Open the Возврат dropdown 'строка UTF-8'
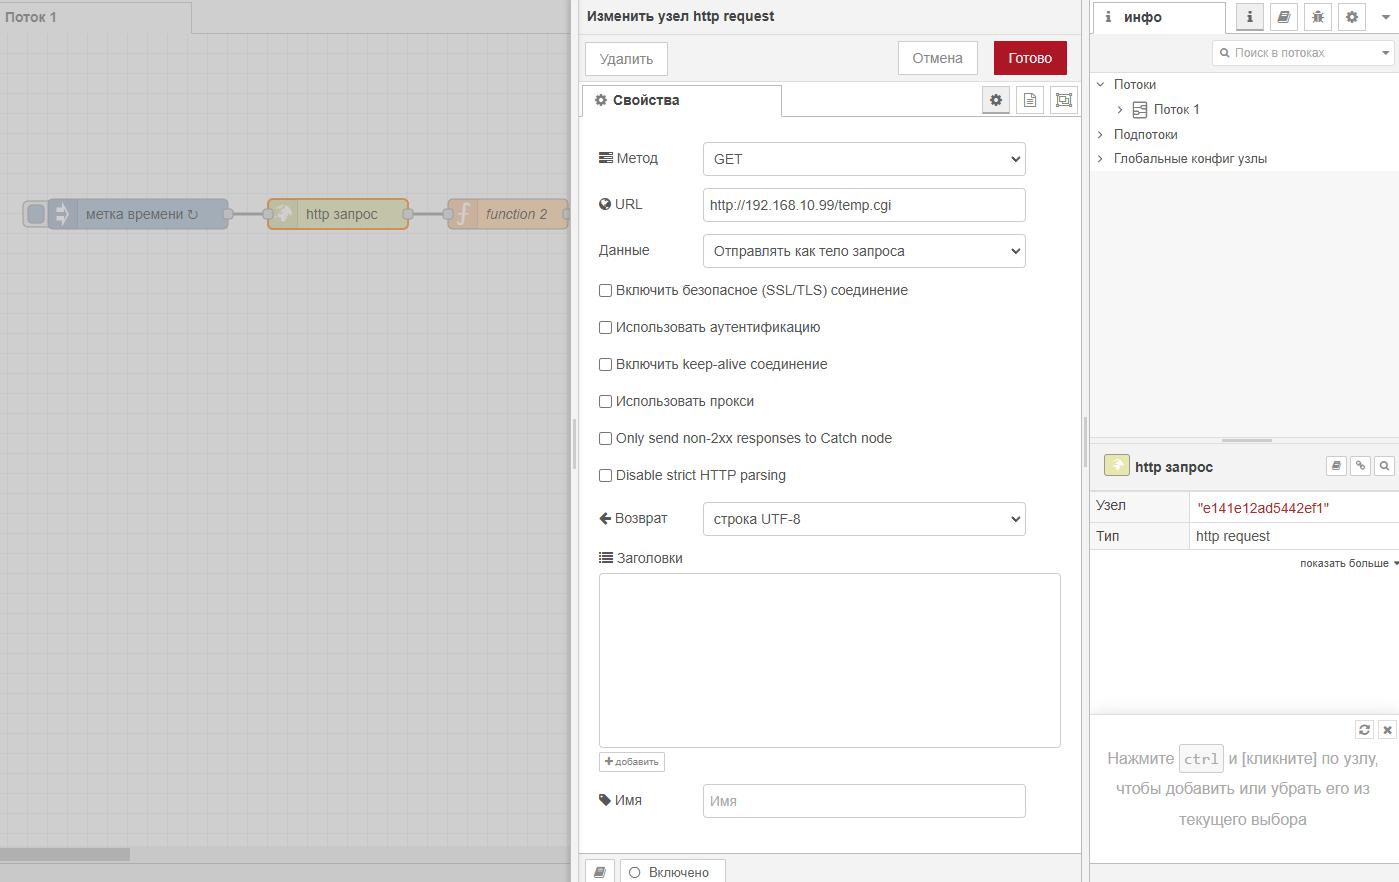The image size is (1399, 882). [864, 519]
